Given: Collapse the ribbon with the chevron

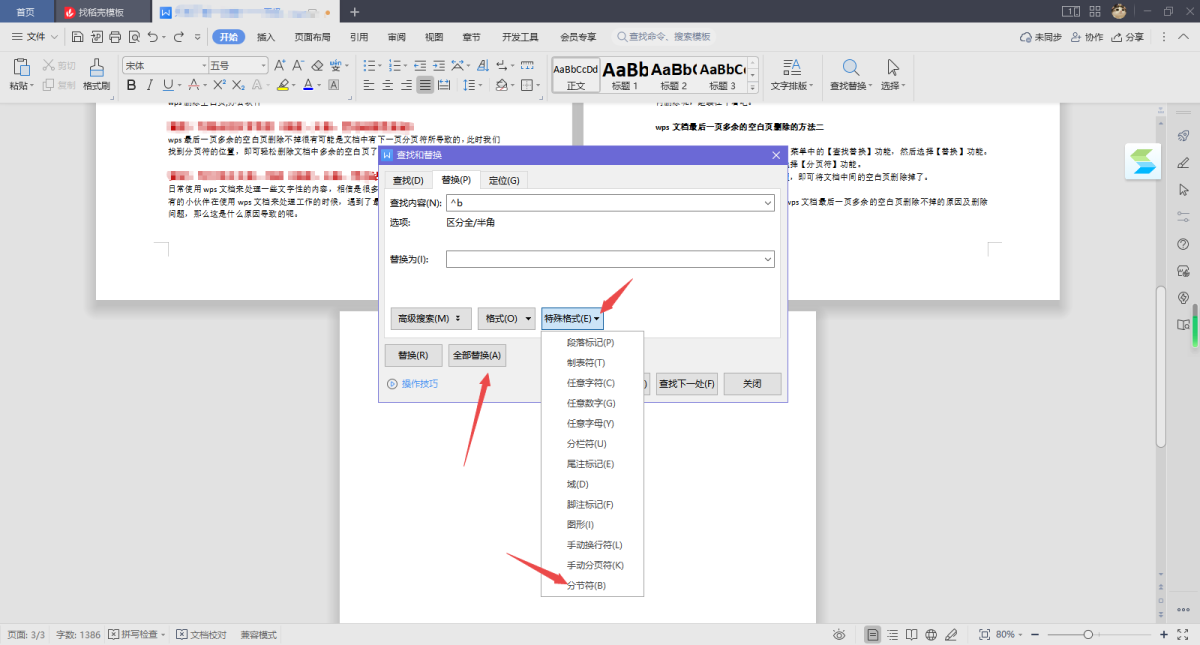Looking at the screenshot, I should click(x=1185, y=37).
